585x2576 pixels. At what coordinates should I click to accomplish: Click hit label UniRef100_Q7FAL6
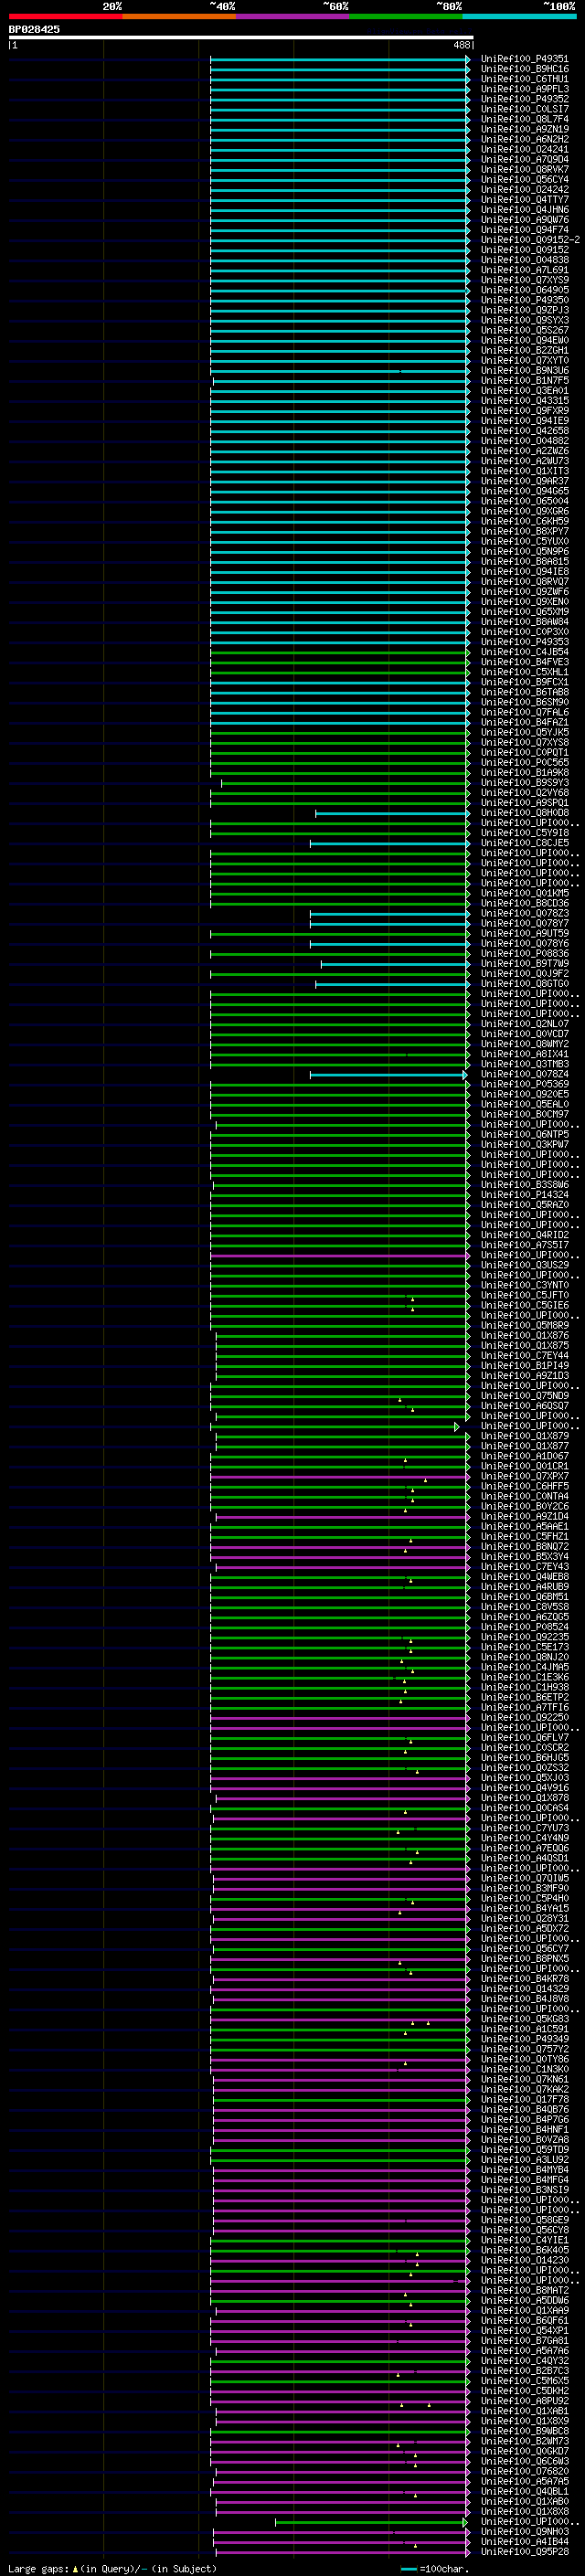pos(525,713)
